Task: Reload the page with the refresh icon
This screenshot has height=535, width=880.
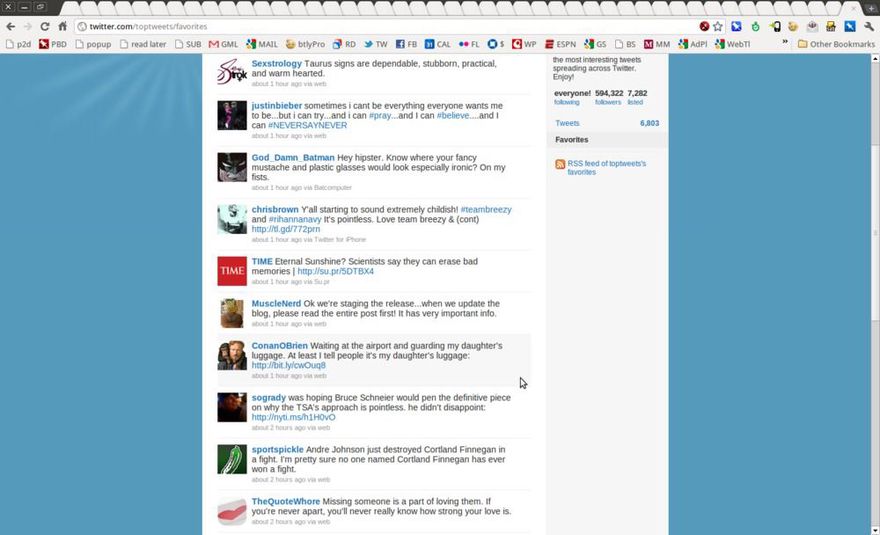Action: click(45, 26)
